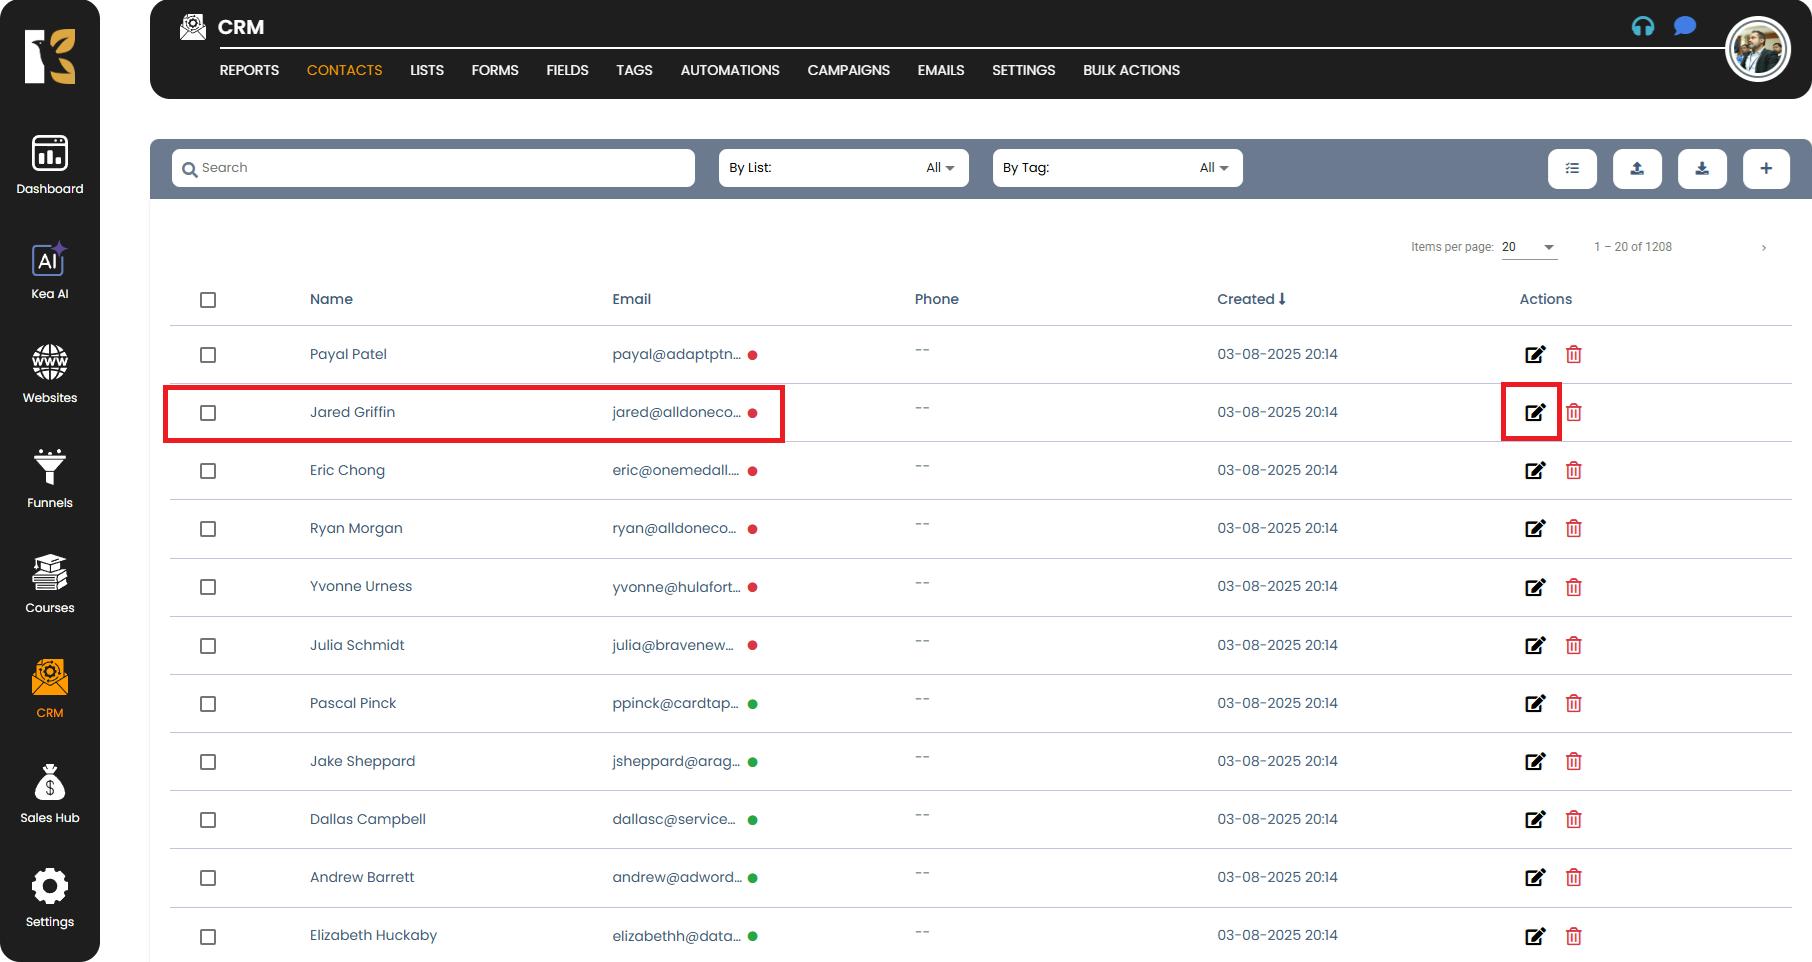
Task: Check the box for Eric Chong
Action: pyautogui.click(x=208, y=471)
